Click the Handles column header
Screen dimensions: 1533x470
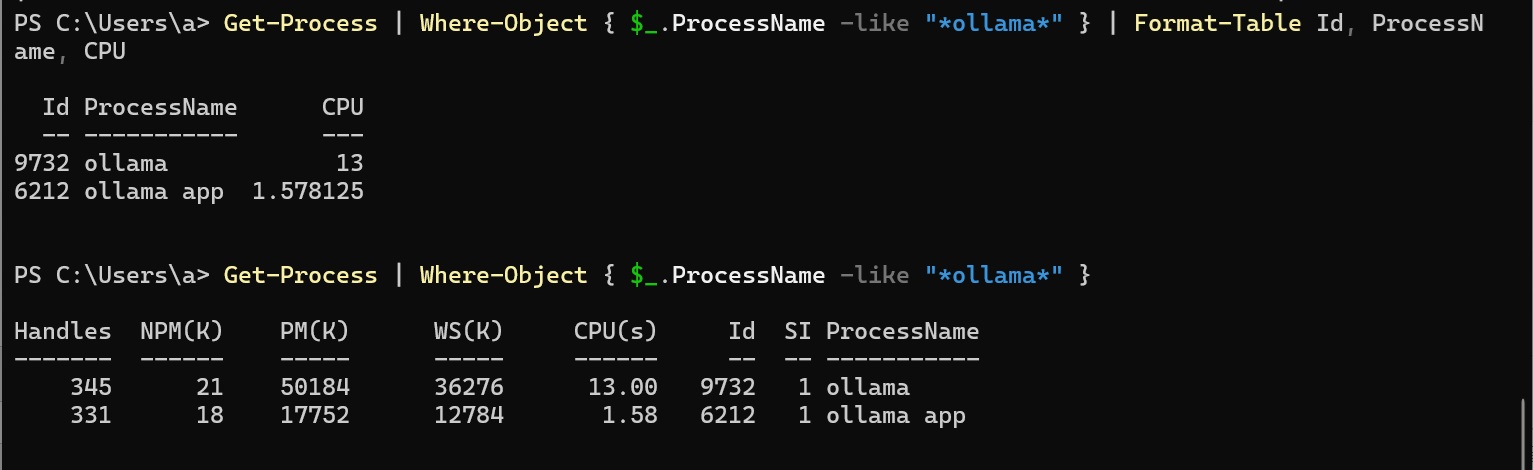[63, 331]
